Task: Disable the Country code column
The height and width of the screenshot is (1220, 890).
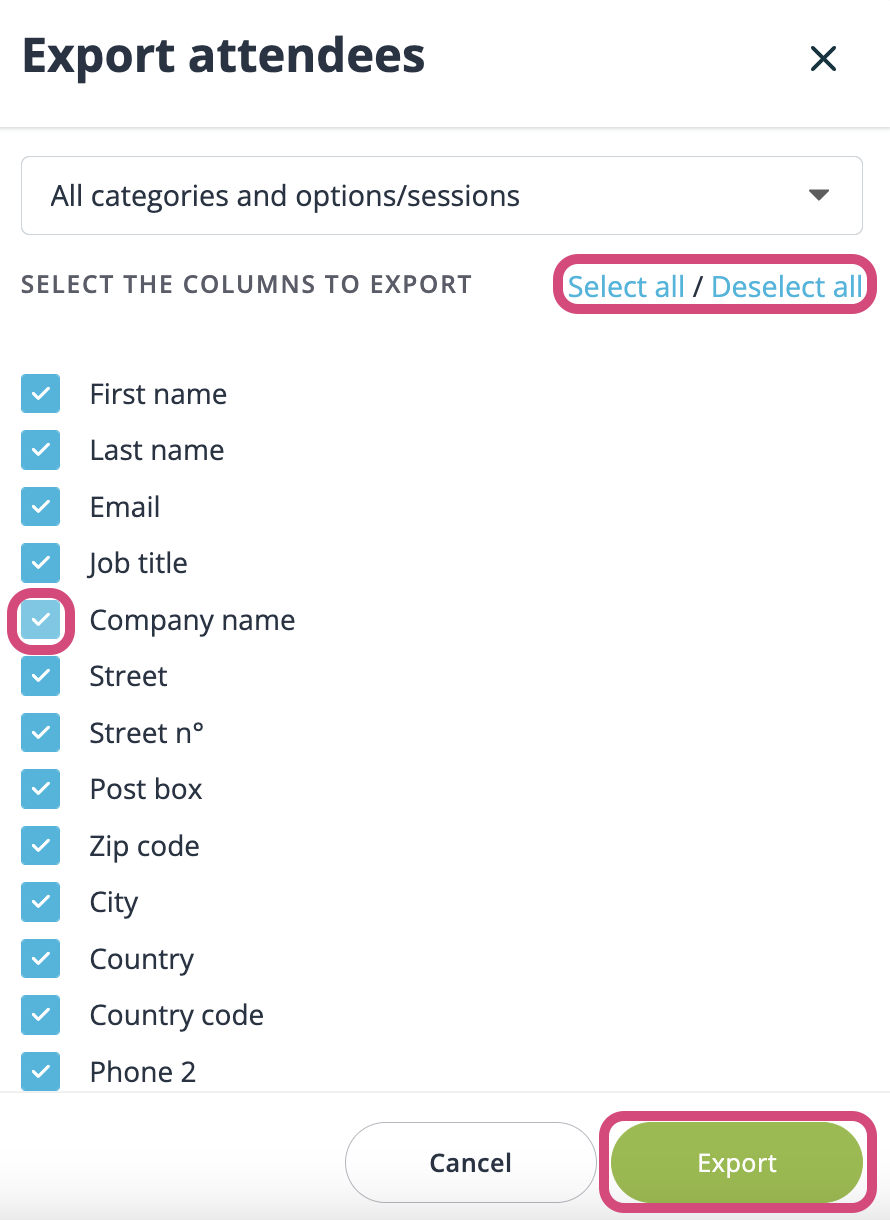Action: click(40, 1015)
